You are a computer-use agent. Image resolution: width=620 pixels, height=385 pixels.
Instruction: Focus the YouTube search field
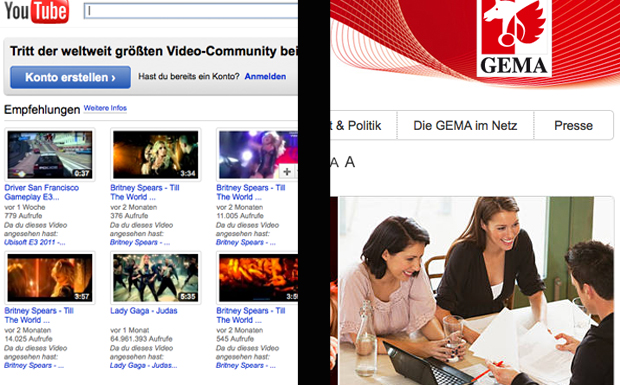click(x=191, y=11)
